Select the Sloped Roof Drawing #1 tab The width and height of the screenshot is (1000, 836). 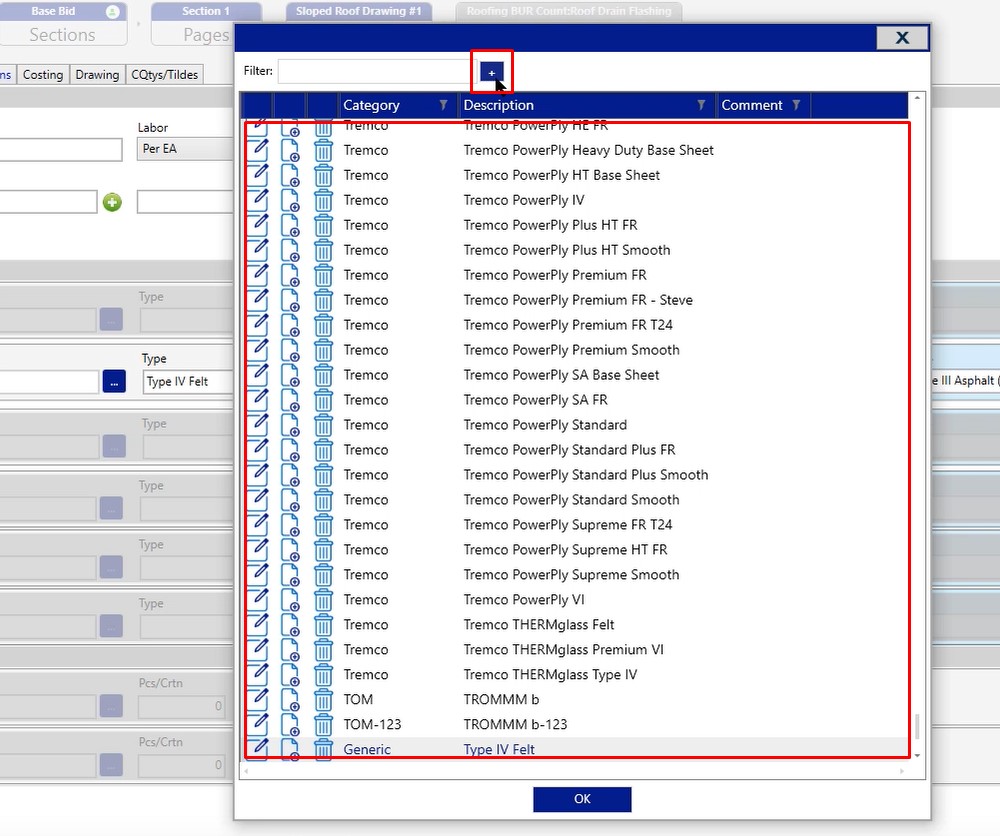click(x=358, y=11)
